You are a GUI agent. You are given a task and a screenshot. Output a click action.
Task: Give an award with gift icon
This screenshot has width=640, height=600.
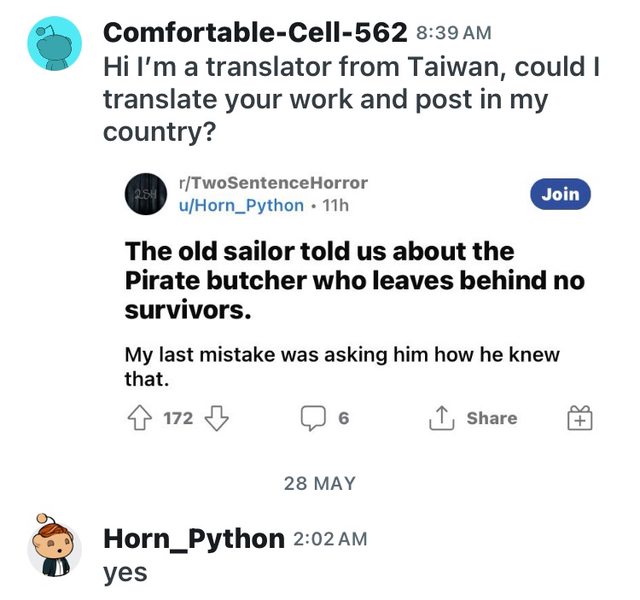[x=581, y=418]
